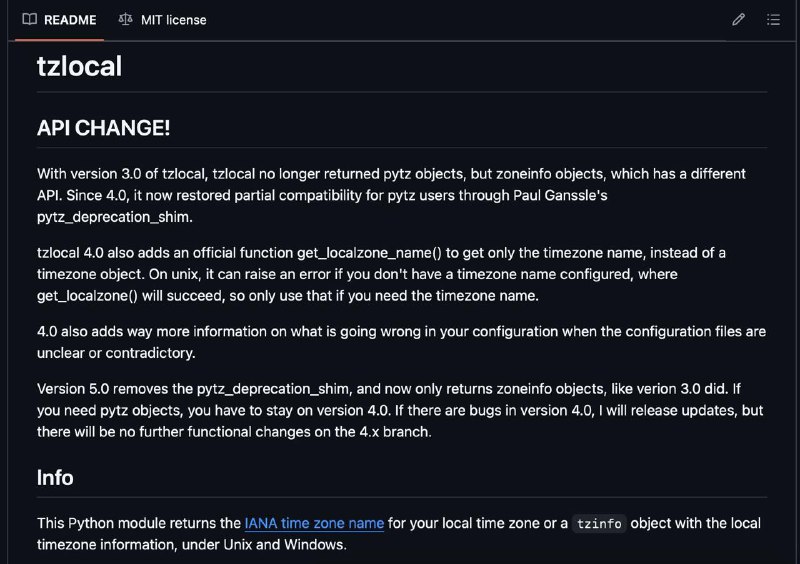Open the outline table of contents icon
The image size is (800, 564).
[x=773, y=19]
